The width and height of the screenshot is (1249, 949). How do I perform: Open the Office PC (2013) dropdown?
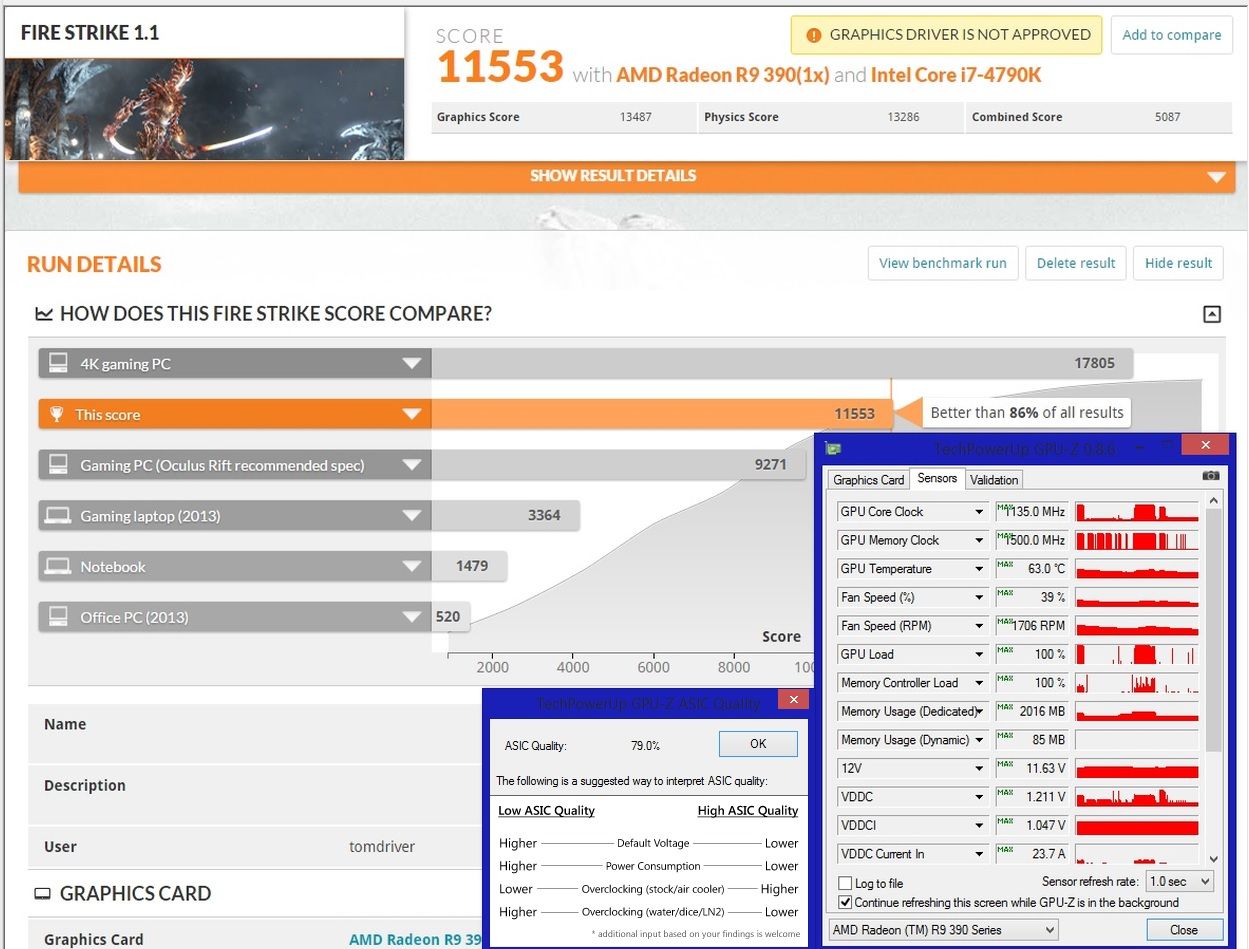pyautogui.click(x=411, y=616)
